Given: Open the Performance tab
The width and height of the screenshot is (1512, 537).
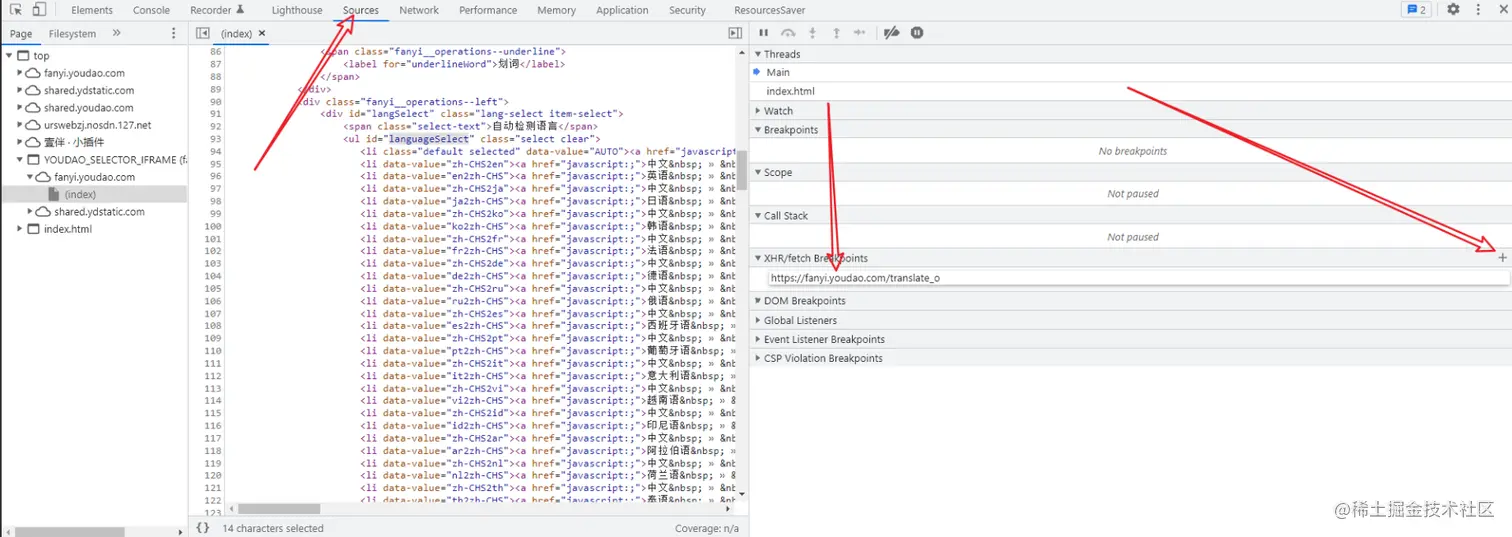Looking at the screenshot, I should coord(488,10).
